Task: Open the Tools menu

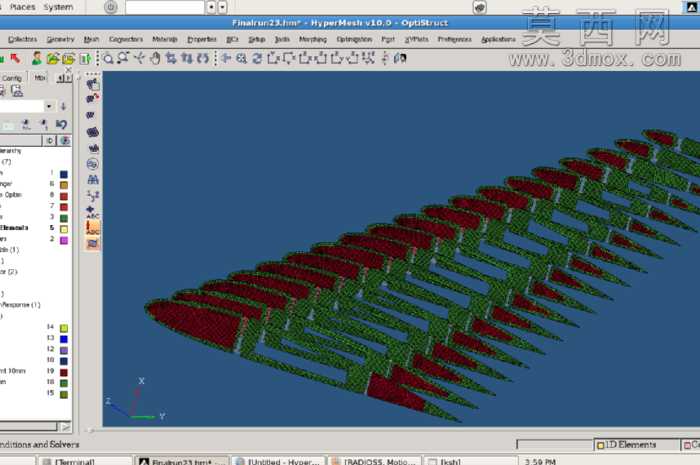Action: pos(282,39)
